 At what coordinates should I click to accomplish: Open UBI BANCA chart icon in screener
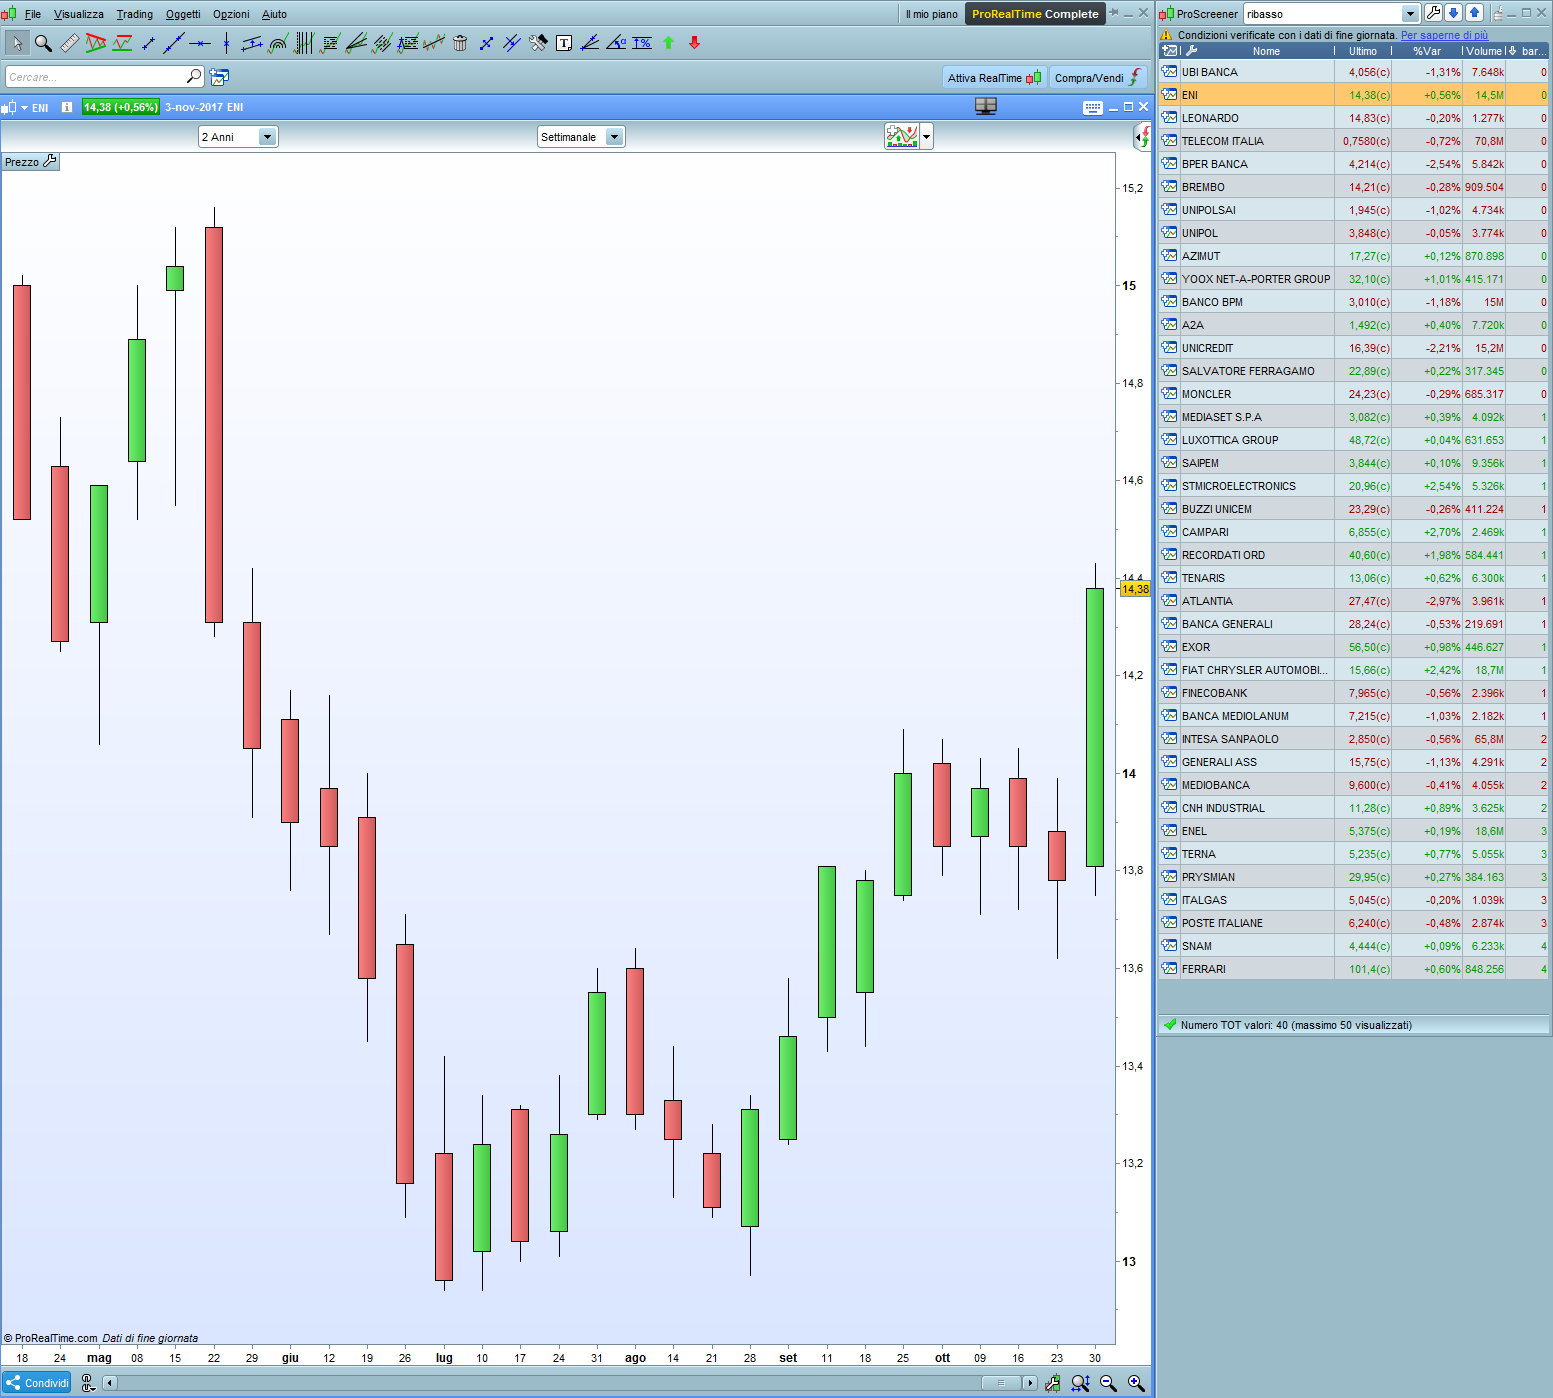tap(1169, 72)
